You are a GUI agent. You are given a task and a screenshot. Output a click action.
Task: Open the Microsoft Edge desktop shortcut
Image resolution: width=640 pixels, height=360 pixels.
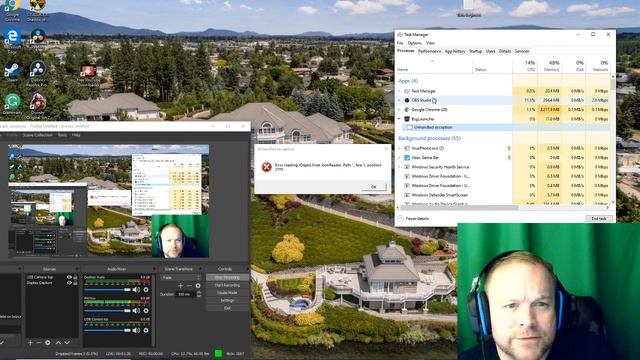pos(12,41)
